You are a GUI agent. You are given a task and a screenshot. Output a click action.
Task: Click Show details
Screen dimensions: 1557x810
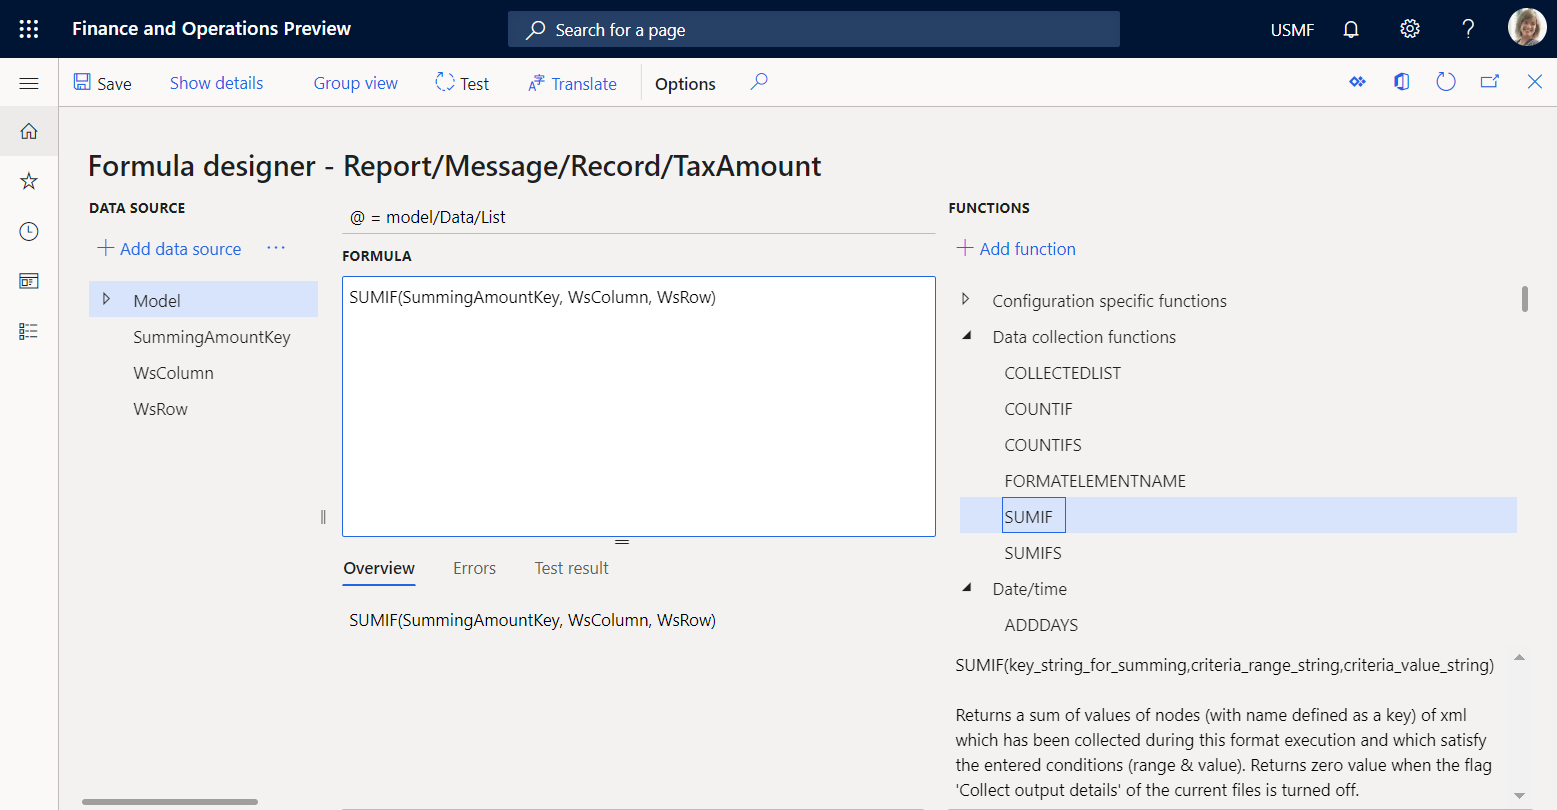[216, 83]
